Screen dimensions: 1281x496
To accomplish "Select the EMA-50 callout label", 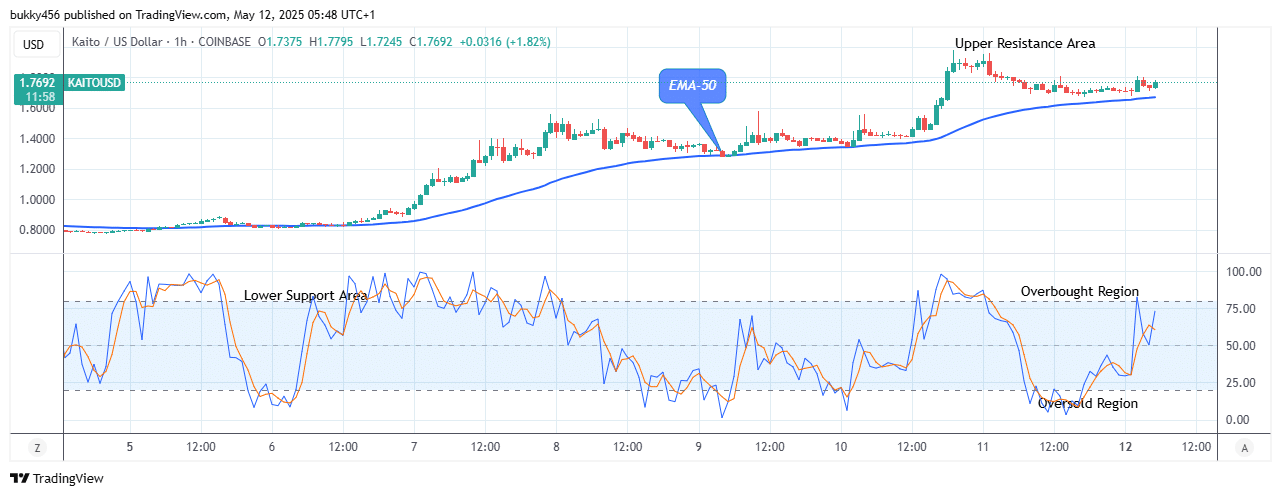I will (693, 86).
